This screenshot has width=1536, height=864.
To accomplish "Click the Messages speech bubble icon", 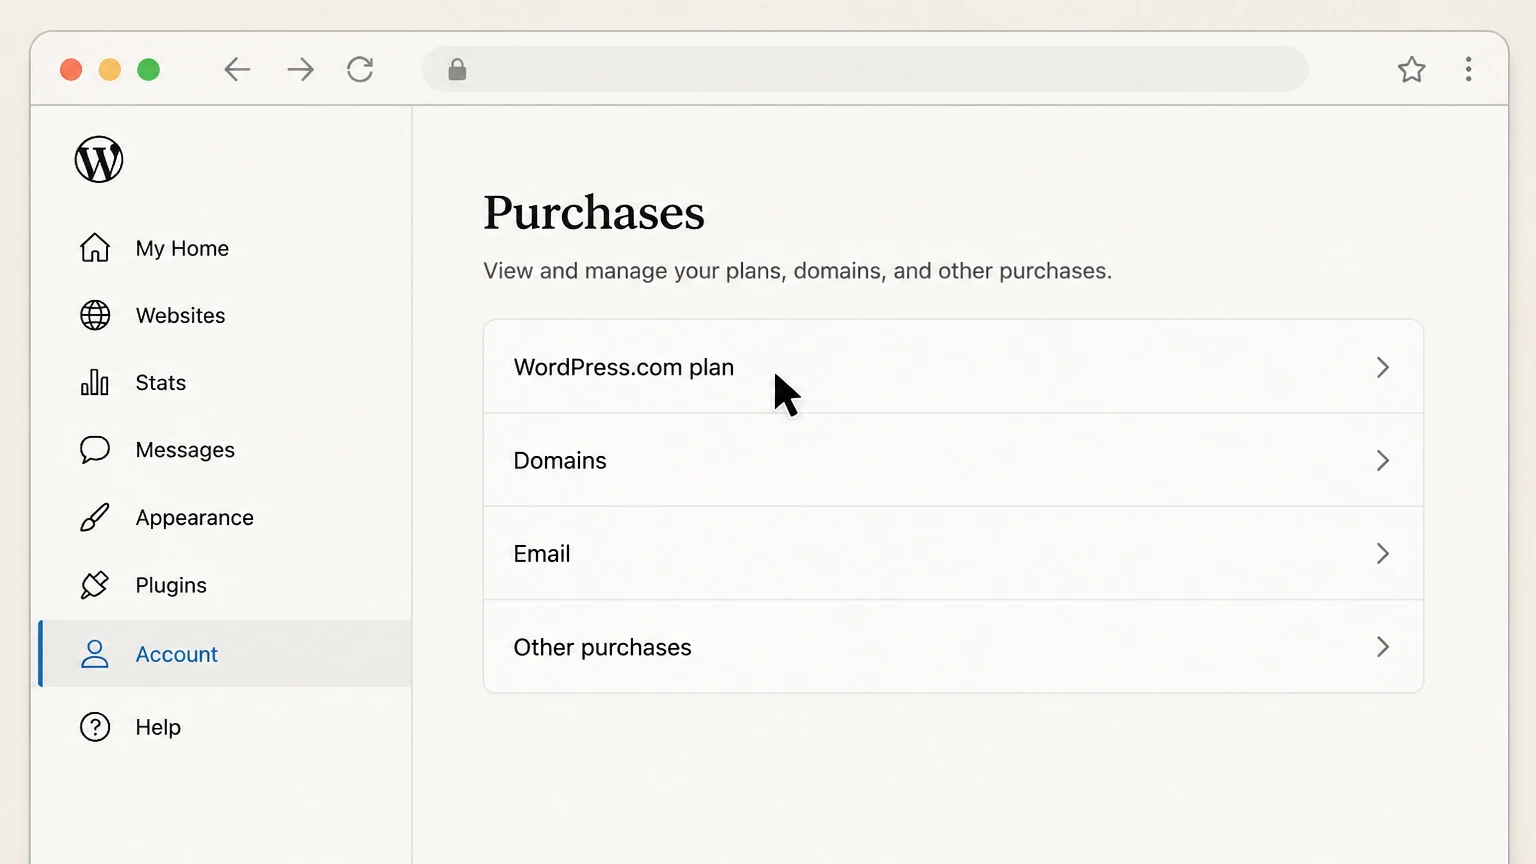I will (95, 450).
